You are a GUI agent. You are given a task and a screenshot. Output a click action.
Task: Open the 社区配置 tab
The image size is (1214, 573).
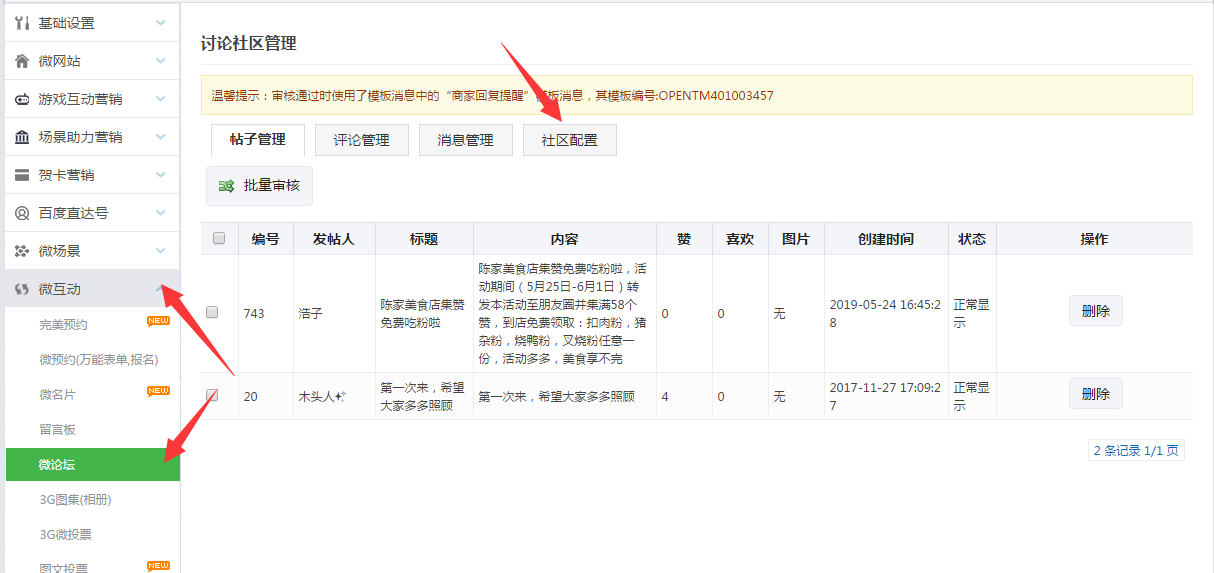570,140
